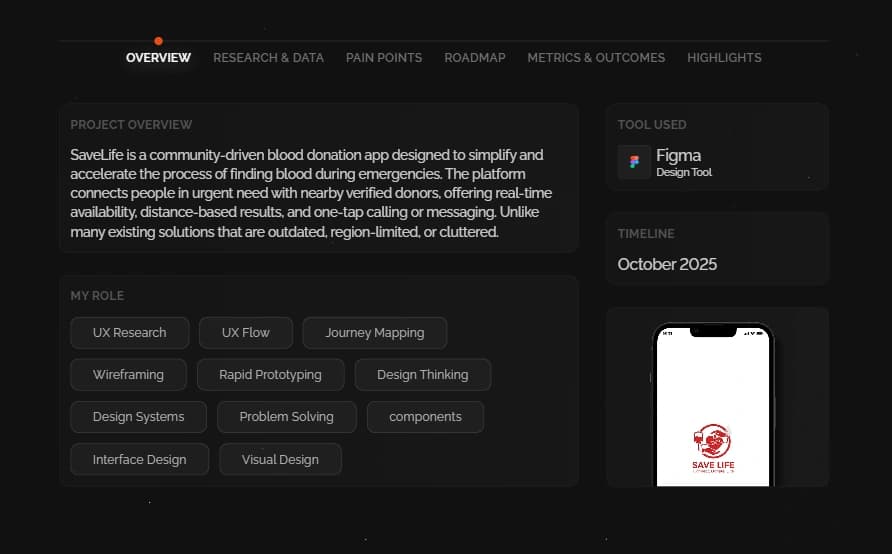View the Highlights tab
This screenshot has width=892, height=554.
click(x=724, y=57)
